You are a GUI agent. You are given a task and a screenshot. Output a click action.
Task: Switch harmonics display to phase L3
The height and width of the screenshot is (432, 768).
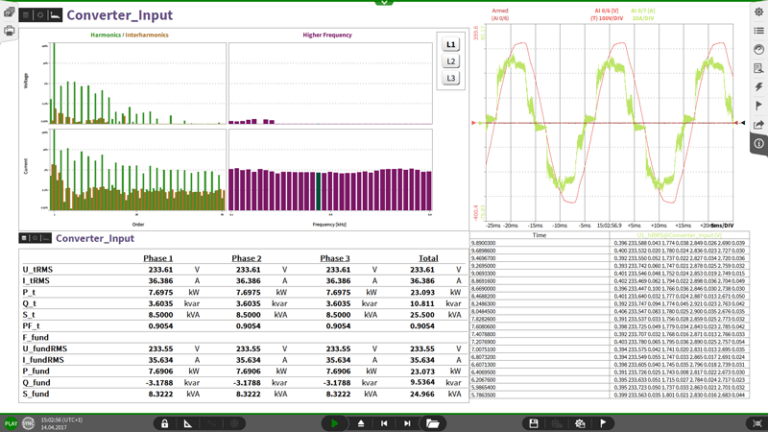click(451, 78)
